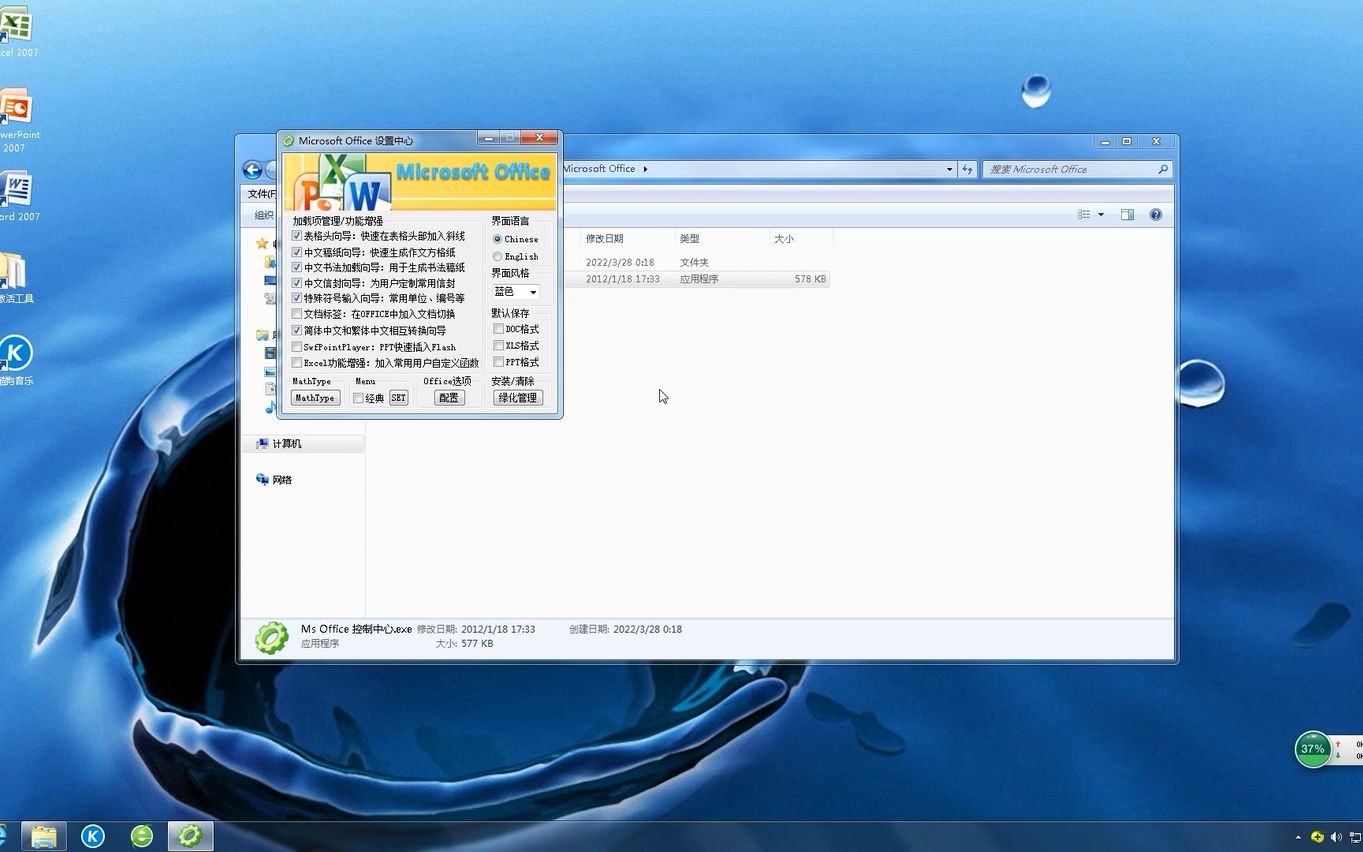The width and height of the screenshot is (1363, 852).
Task: Select English interface language
Action: (497, 256)
